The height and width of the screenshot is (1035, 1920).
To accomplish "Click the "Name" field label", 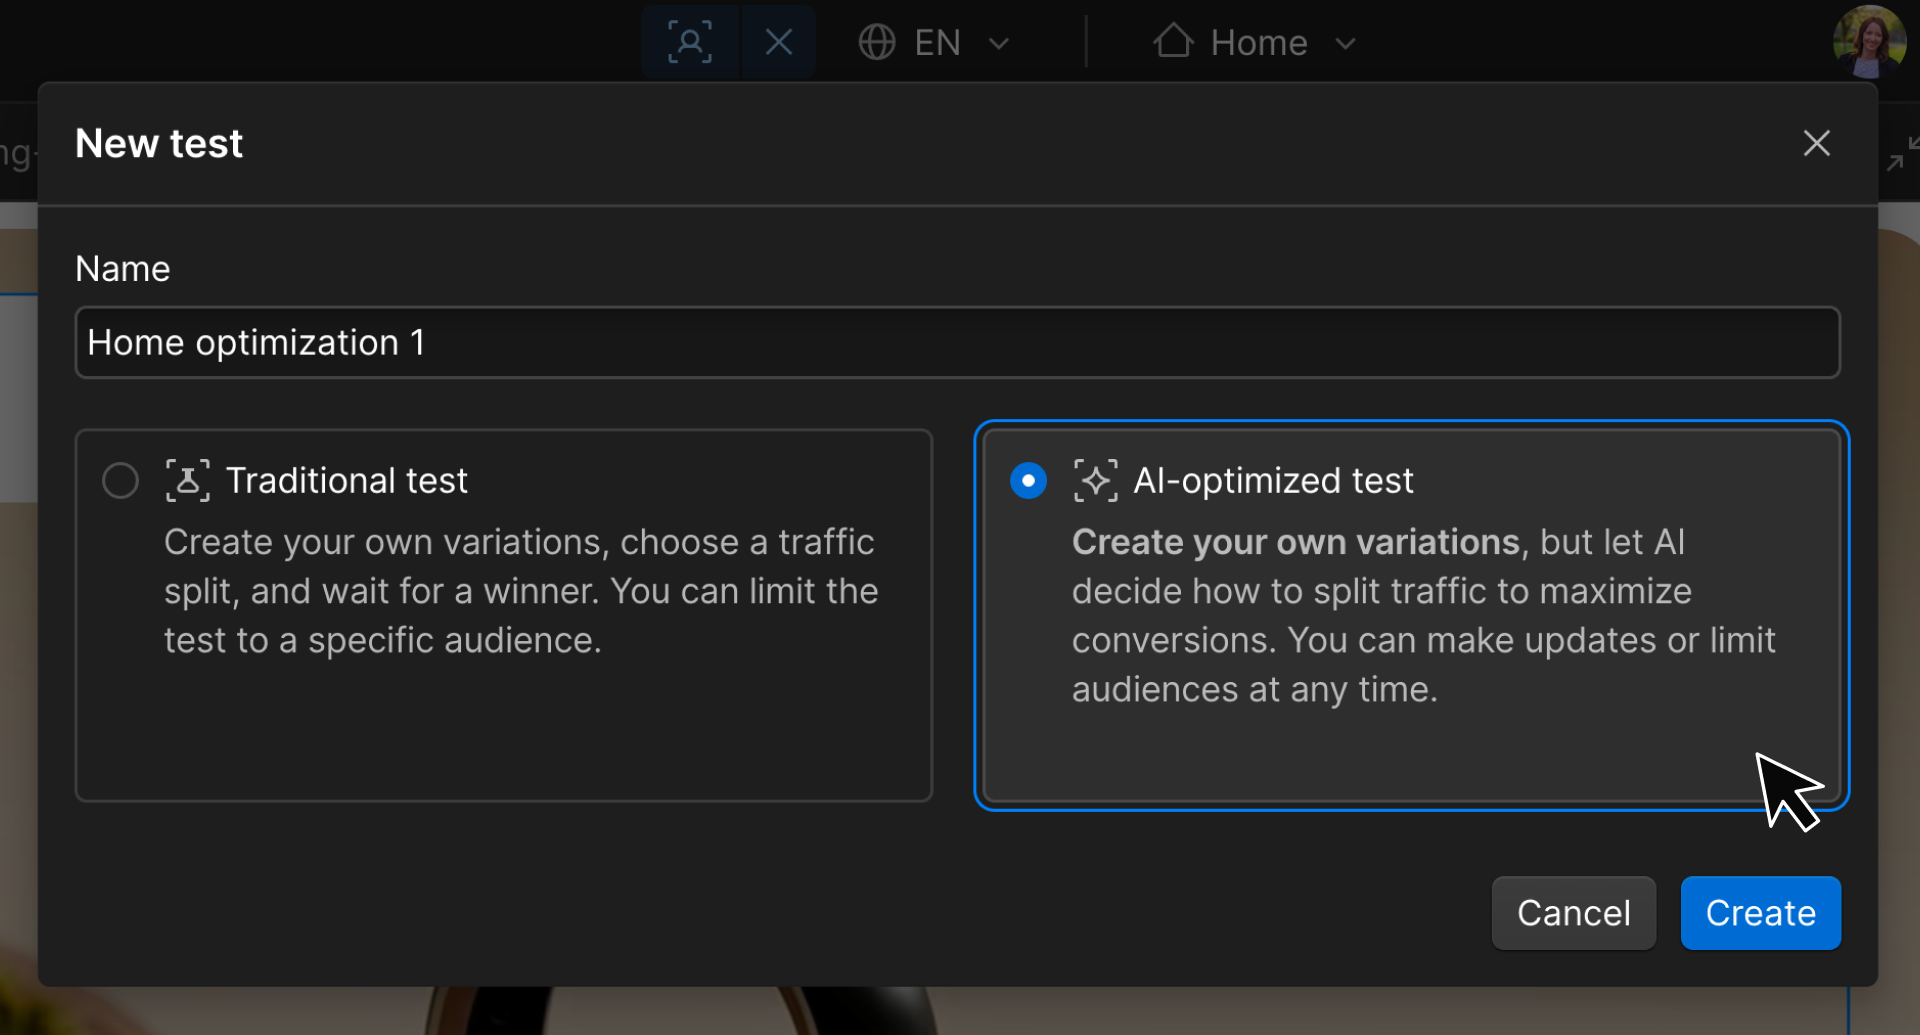I will [x=123, y=269].
